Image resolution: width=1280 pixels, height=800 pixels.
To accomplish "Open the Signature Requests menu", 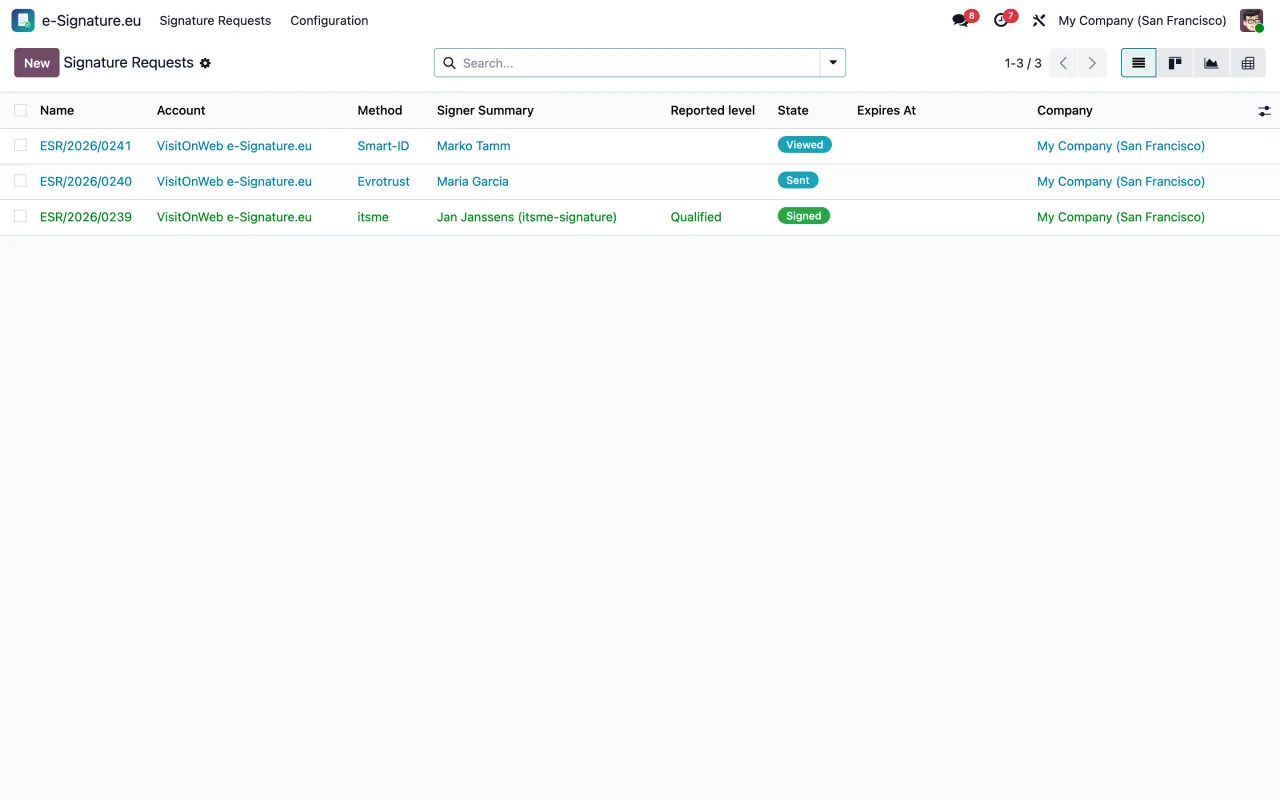I will point(215,20).
